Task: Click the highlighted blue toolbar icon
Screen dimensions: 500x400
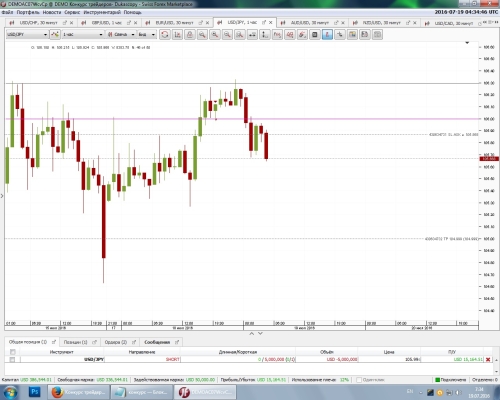Action: [327, 35]
